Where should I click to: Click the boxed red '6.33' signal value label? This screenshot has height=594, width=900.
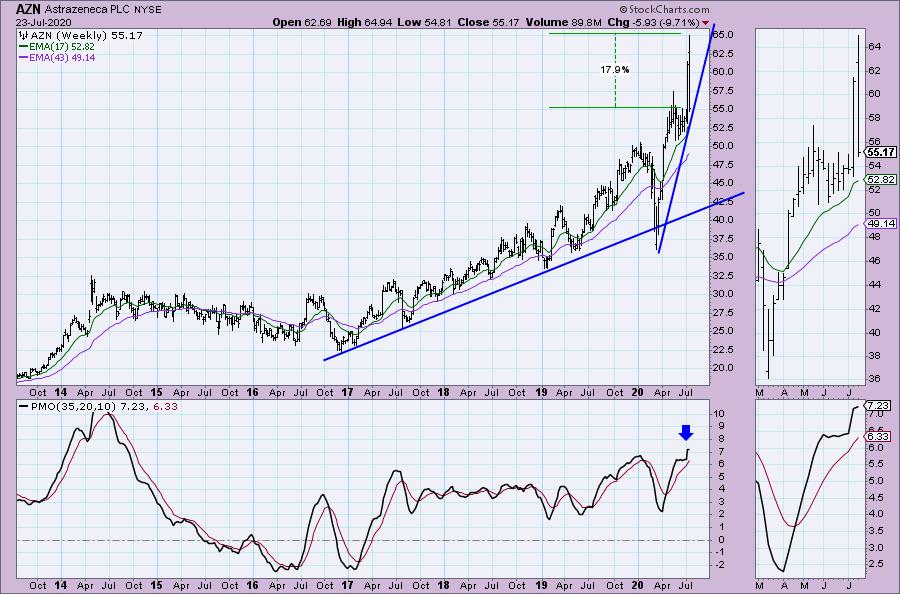pyautogui.click(x=879, y=436)
